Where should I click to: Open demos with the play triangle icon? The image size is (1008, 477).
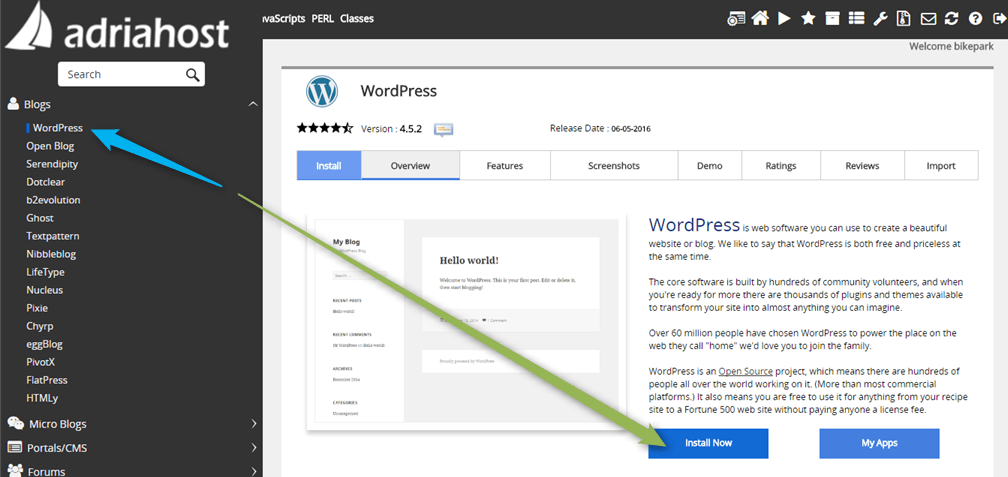784,19
